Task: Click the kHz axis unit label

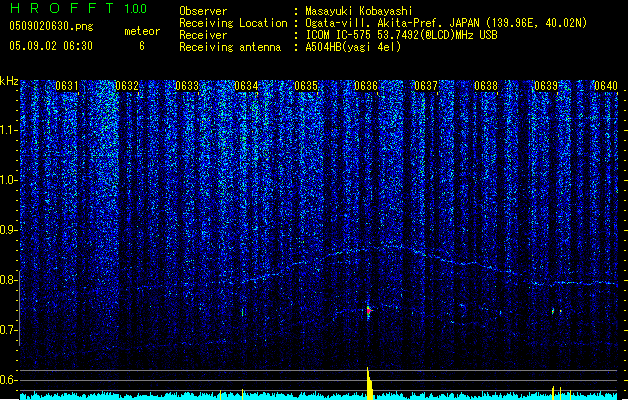Action: point(9,81)
